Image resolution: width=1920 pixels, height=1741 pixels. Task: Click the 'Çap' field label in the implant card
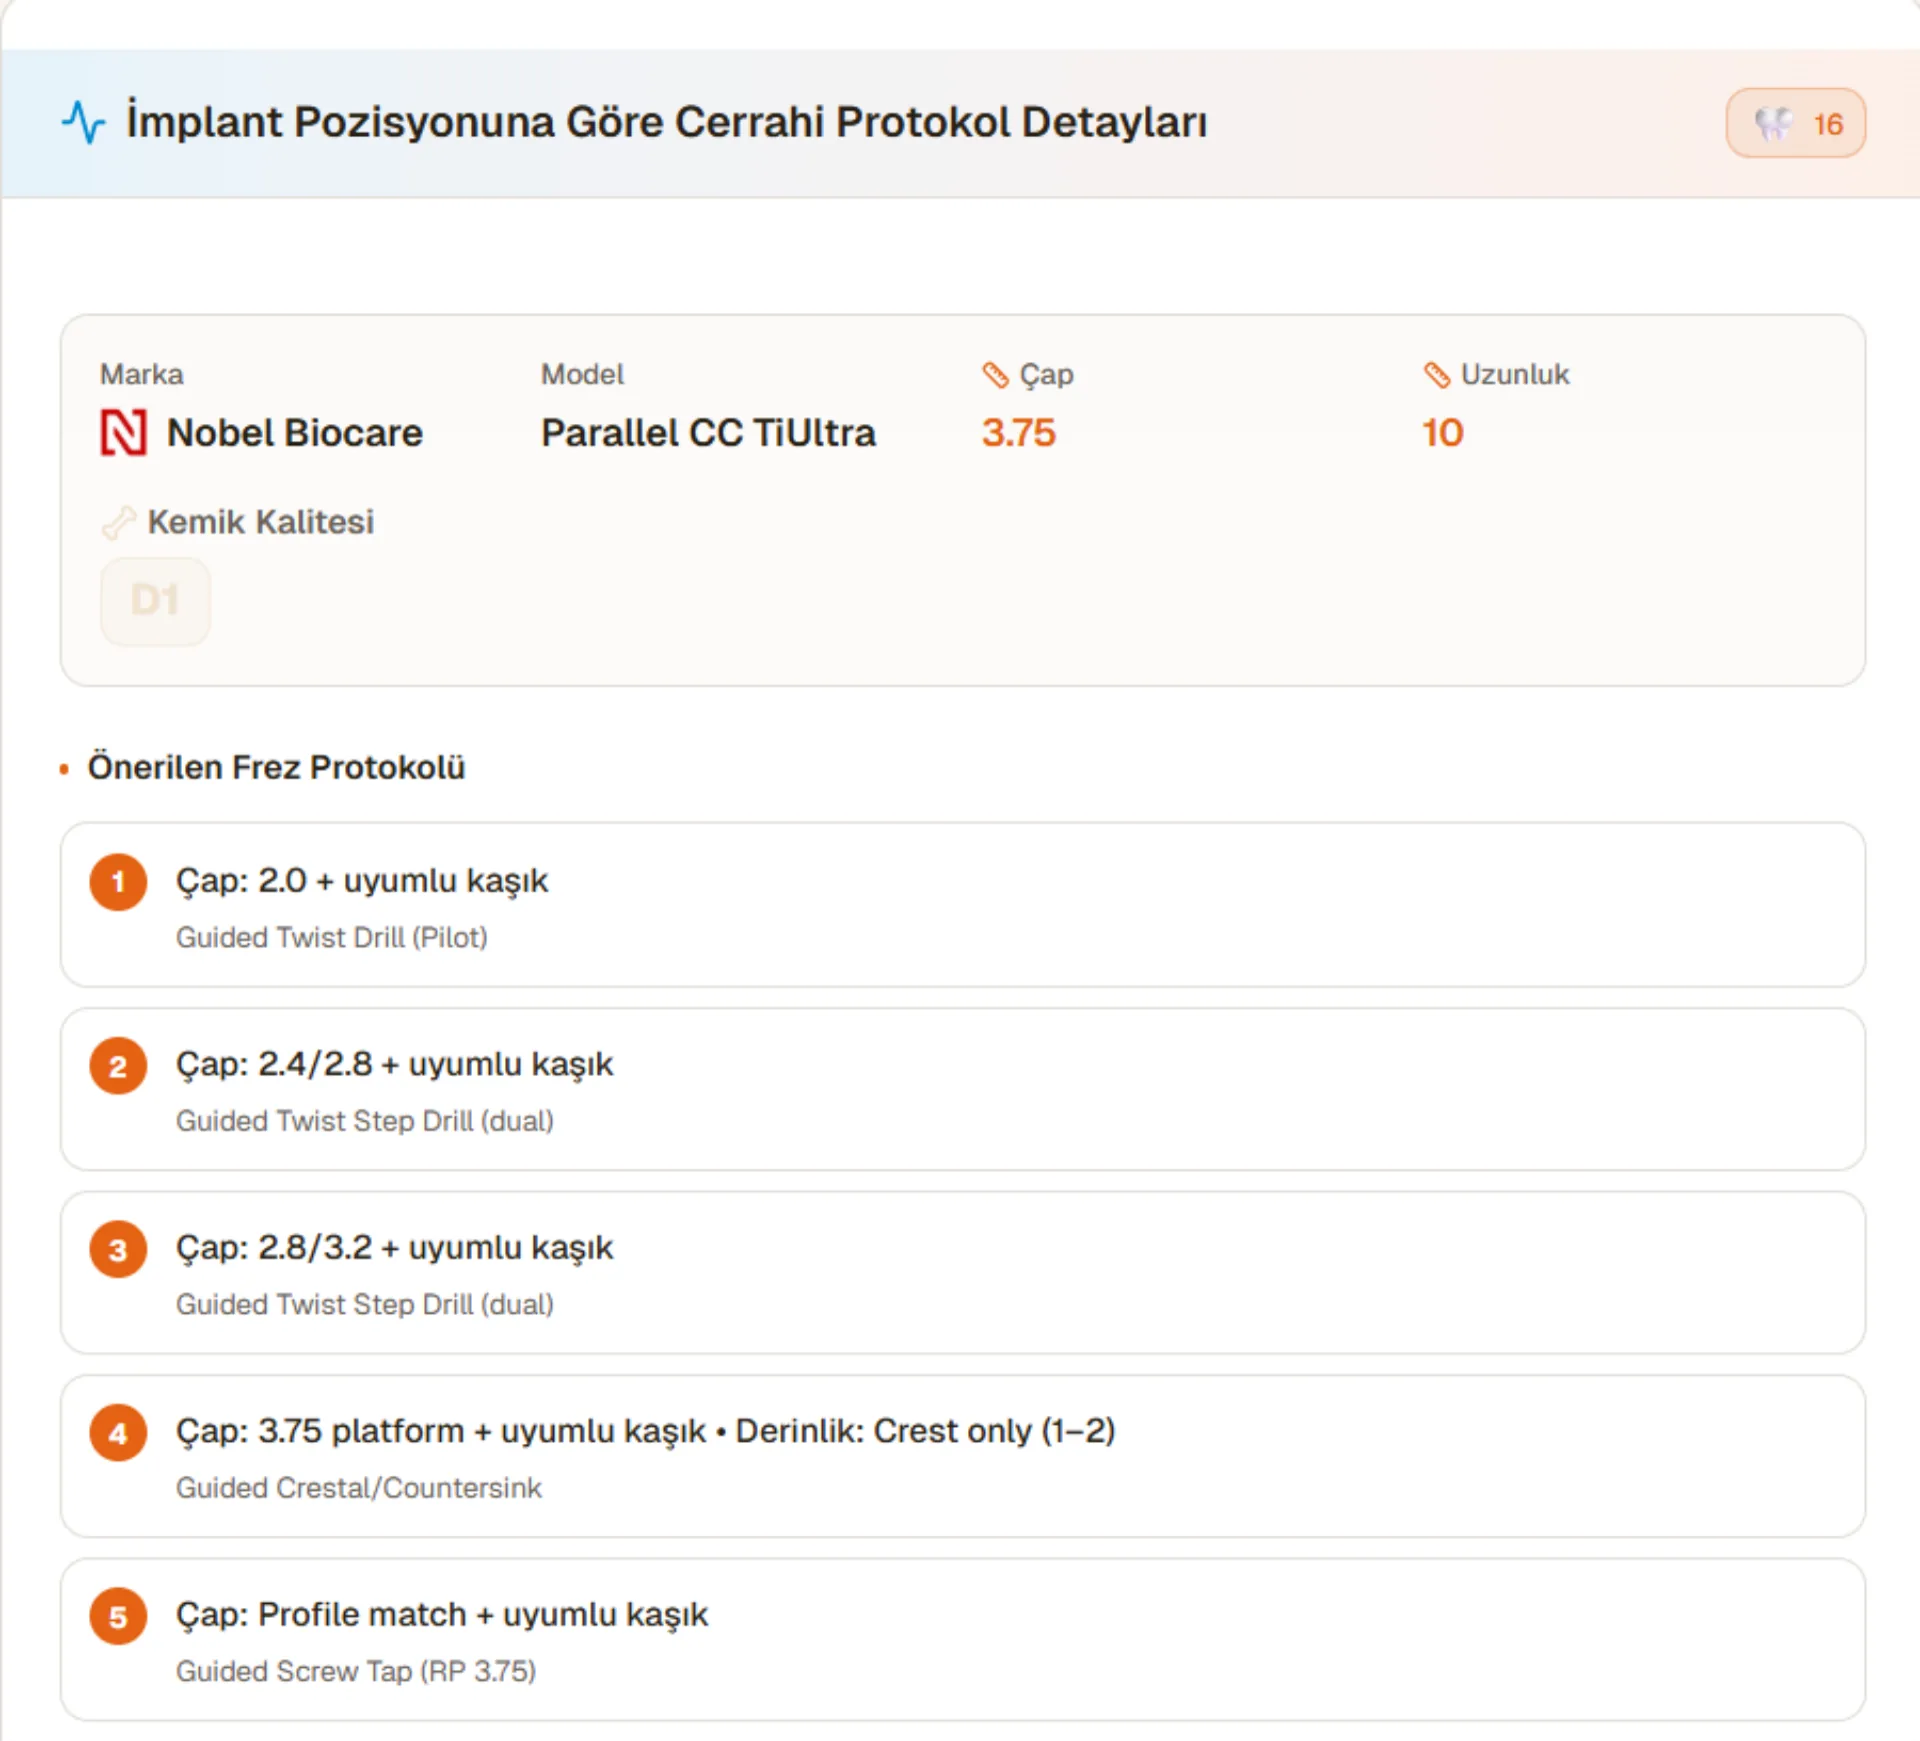click(x=1047, y=375)
